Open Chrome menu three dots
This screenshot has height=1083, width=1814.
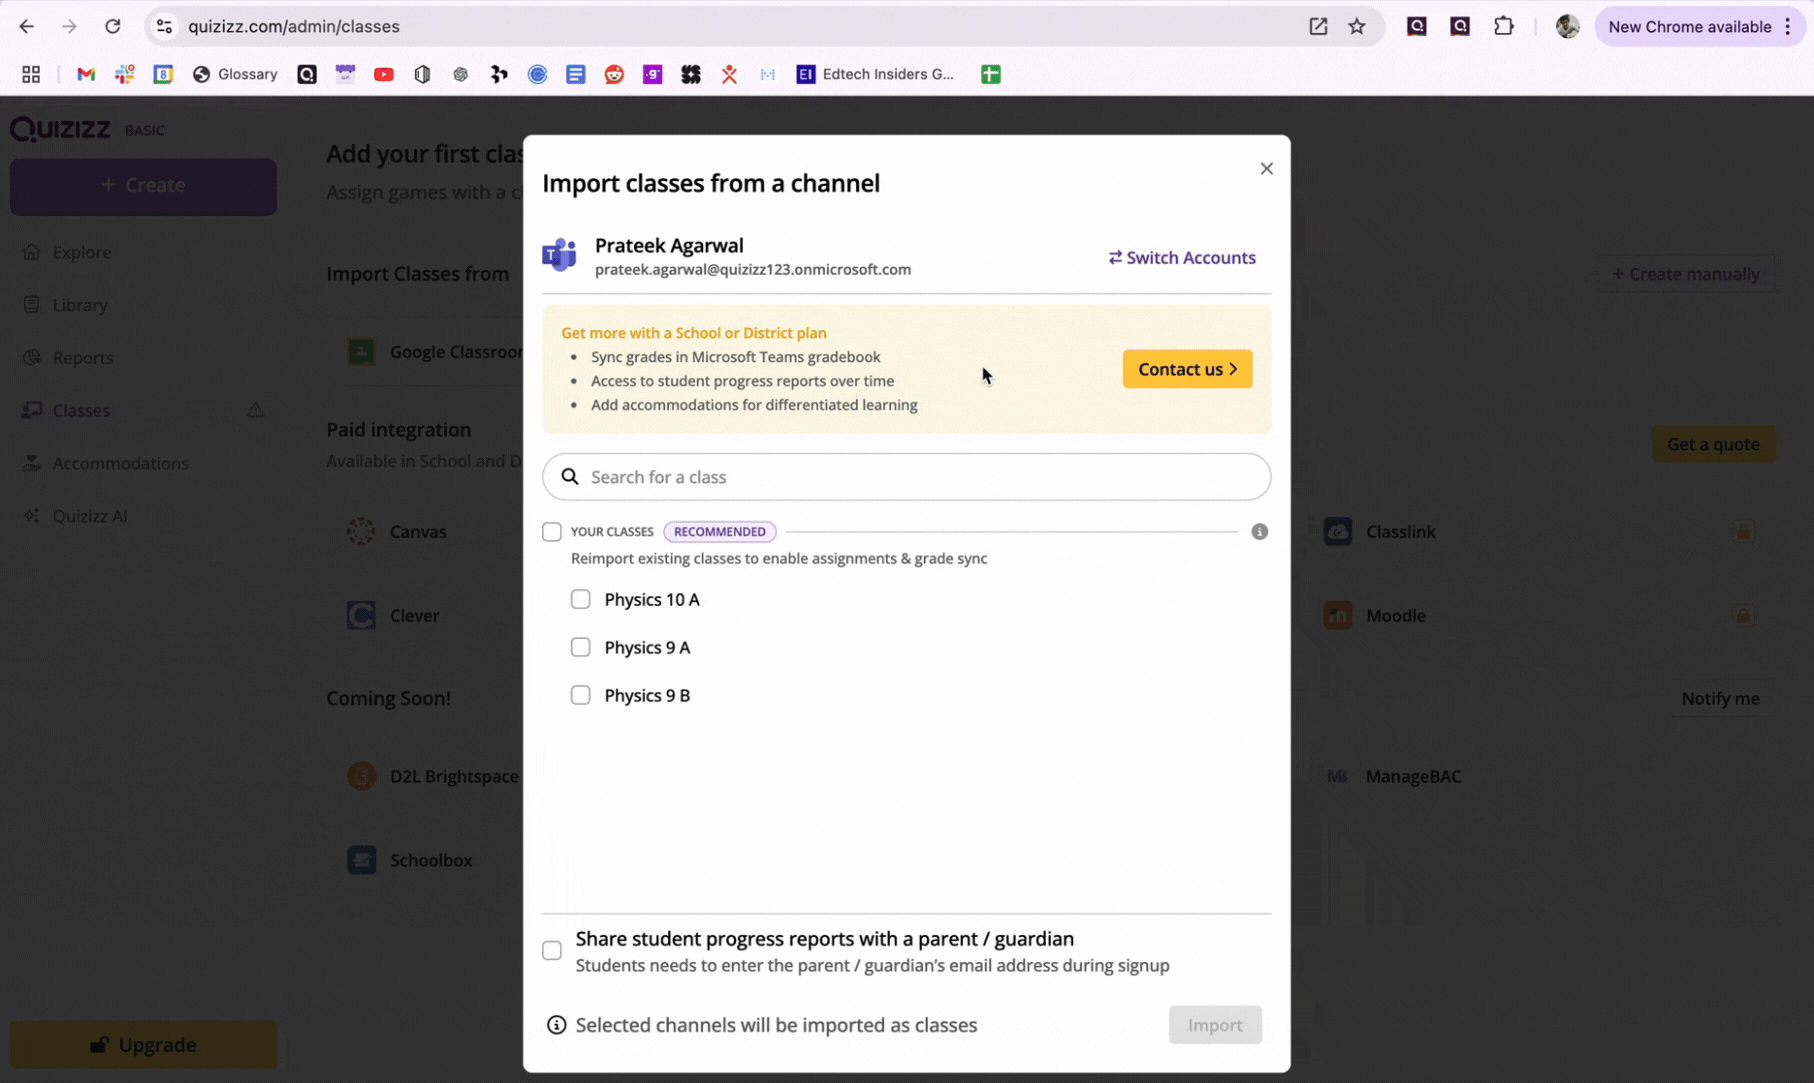coord(1787,27)
